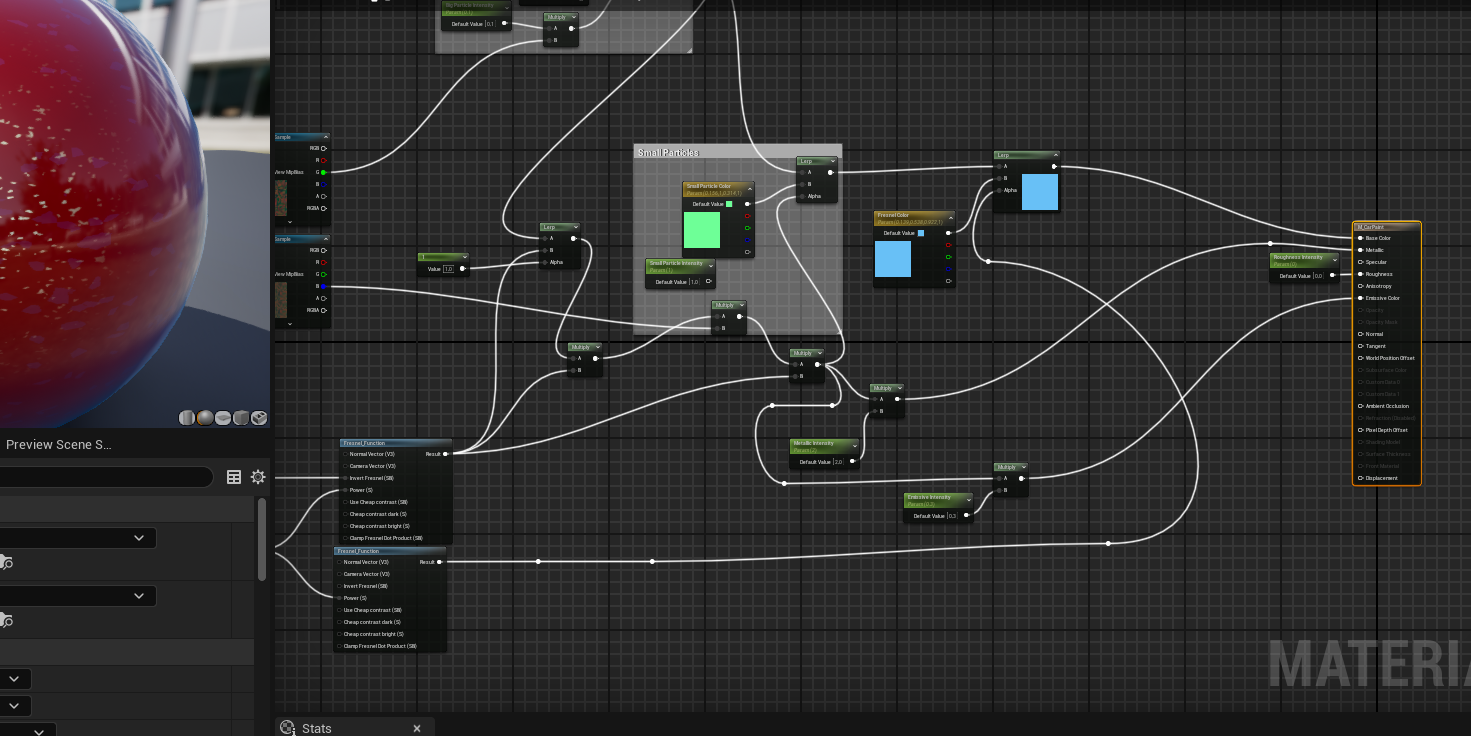Switch preview to sphere mesh
1471x736 pixels.
pos(205,418)
